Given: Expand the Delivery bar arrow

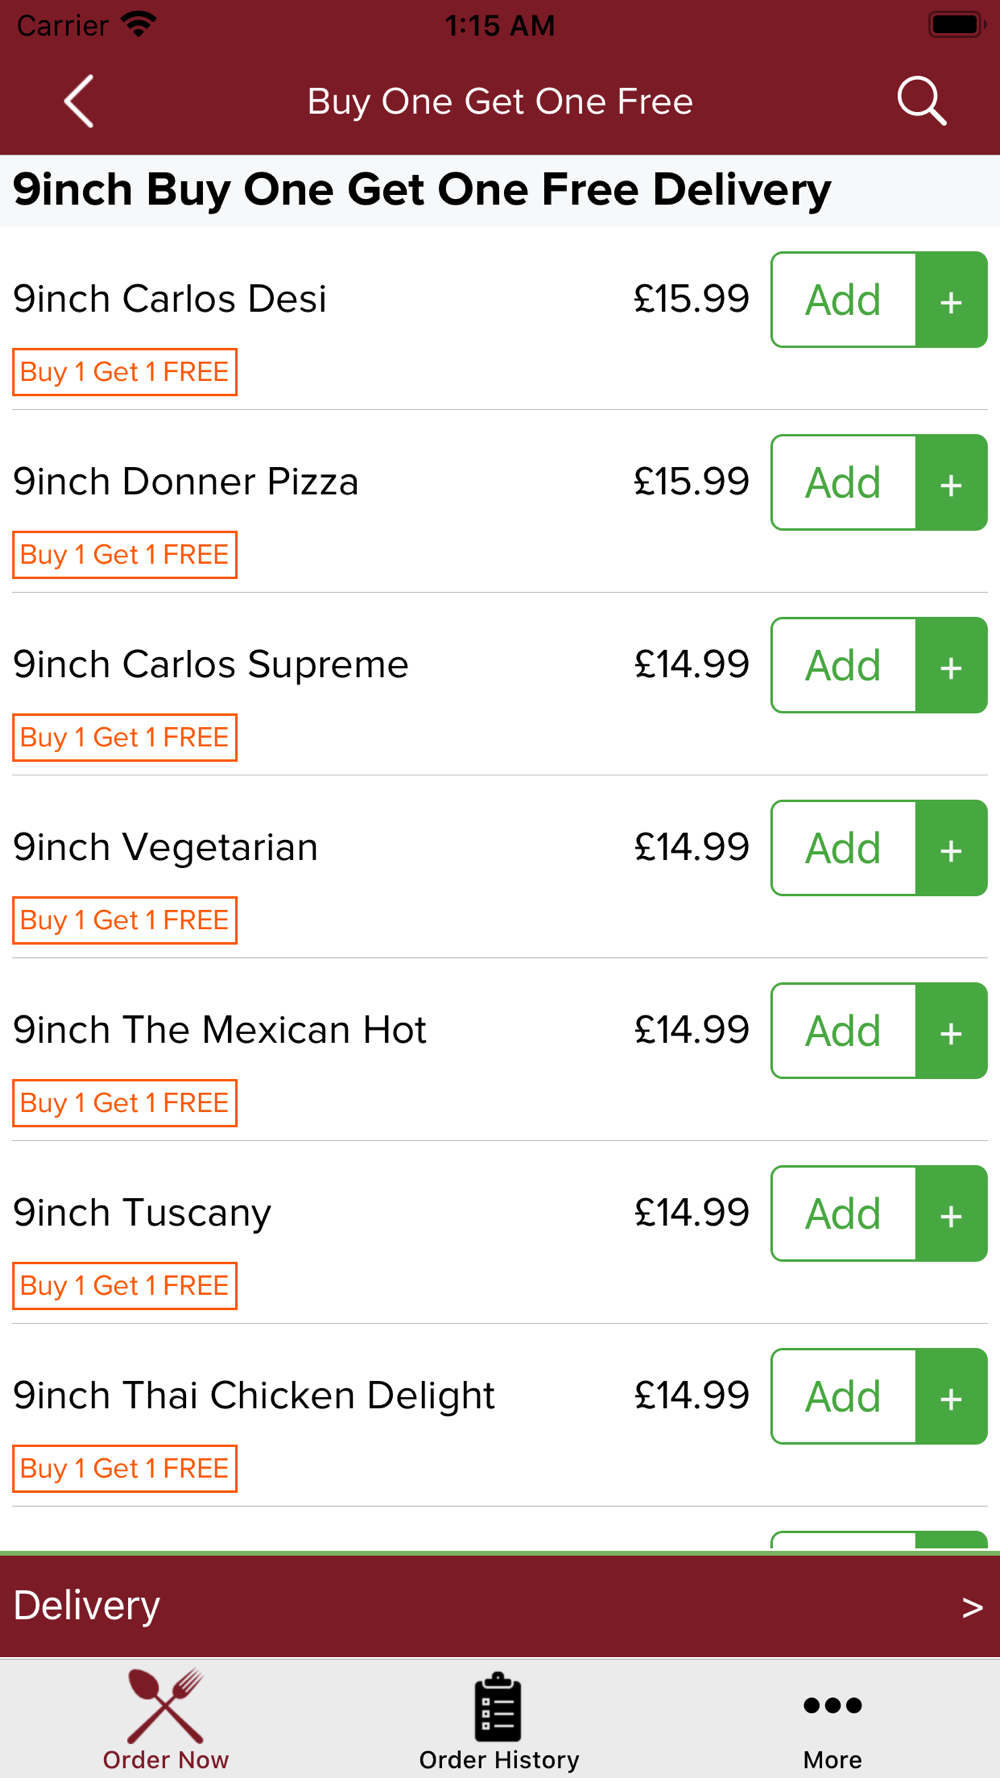Looking at the screenshot, I should [972, 1607].
